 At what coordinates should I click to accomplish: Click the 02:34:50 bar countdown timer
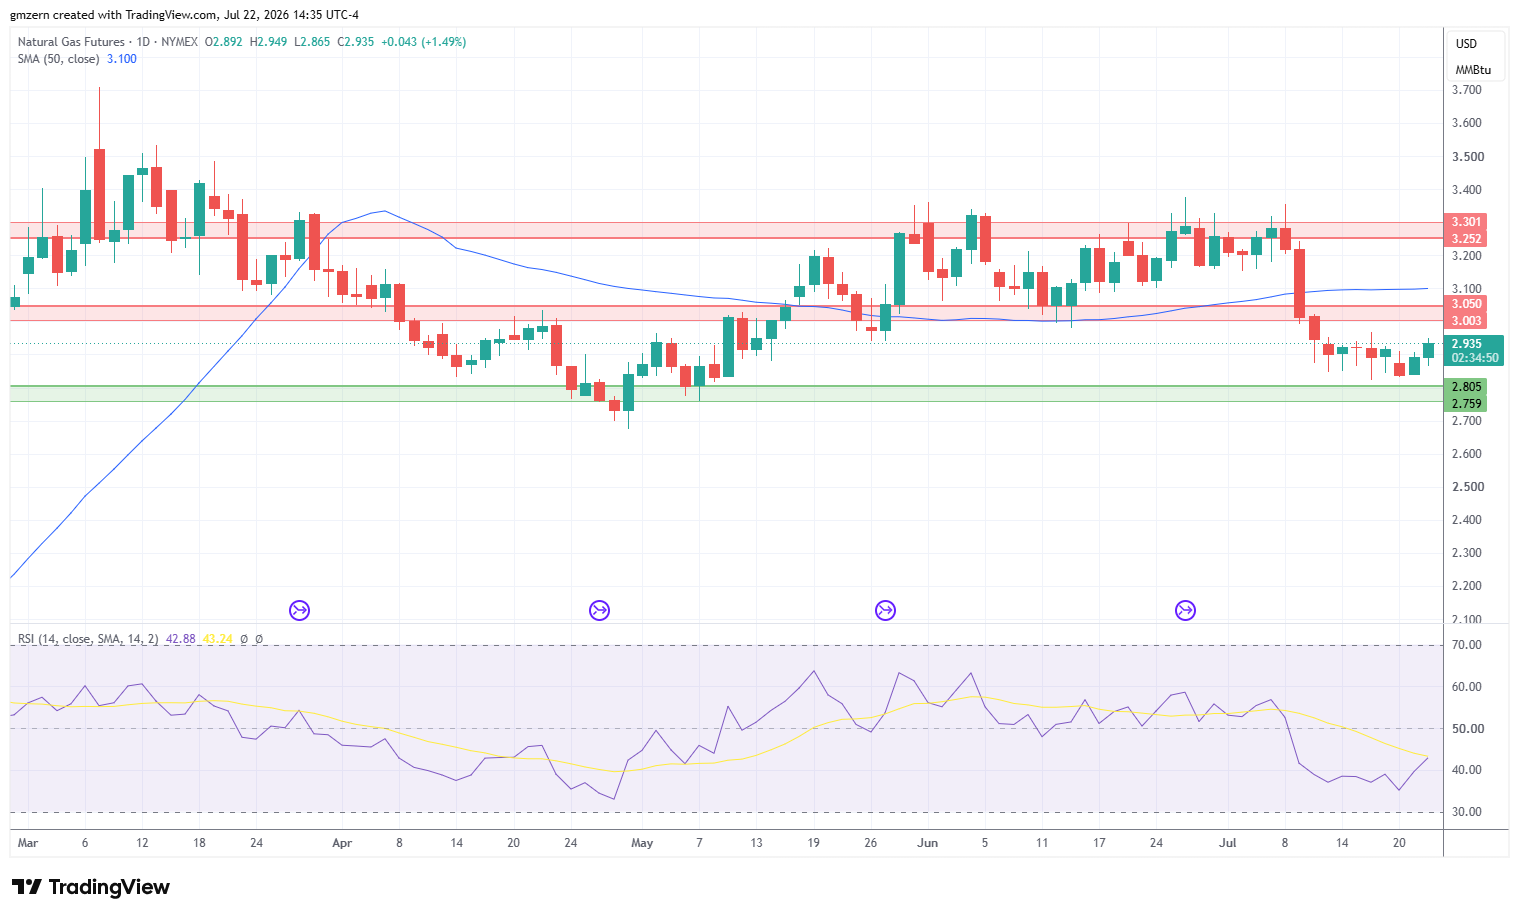point(1475,358)
